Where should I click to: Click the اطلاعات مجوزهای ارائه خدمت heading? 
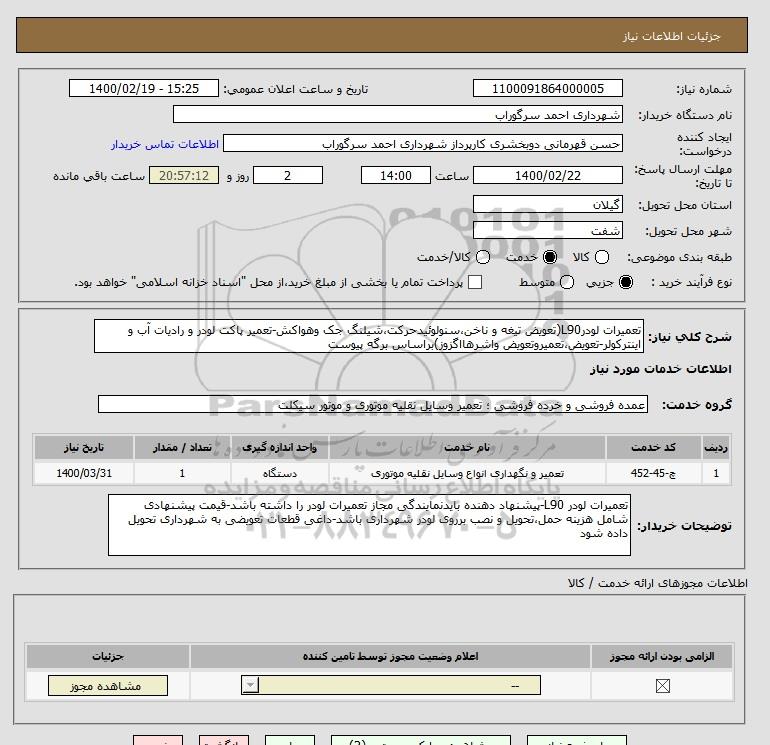658,583
